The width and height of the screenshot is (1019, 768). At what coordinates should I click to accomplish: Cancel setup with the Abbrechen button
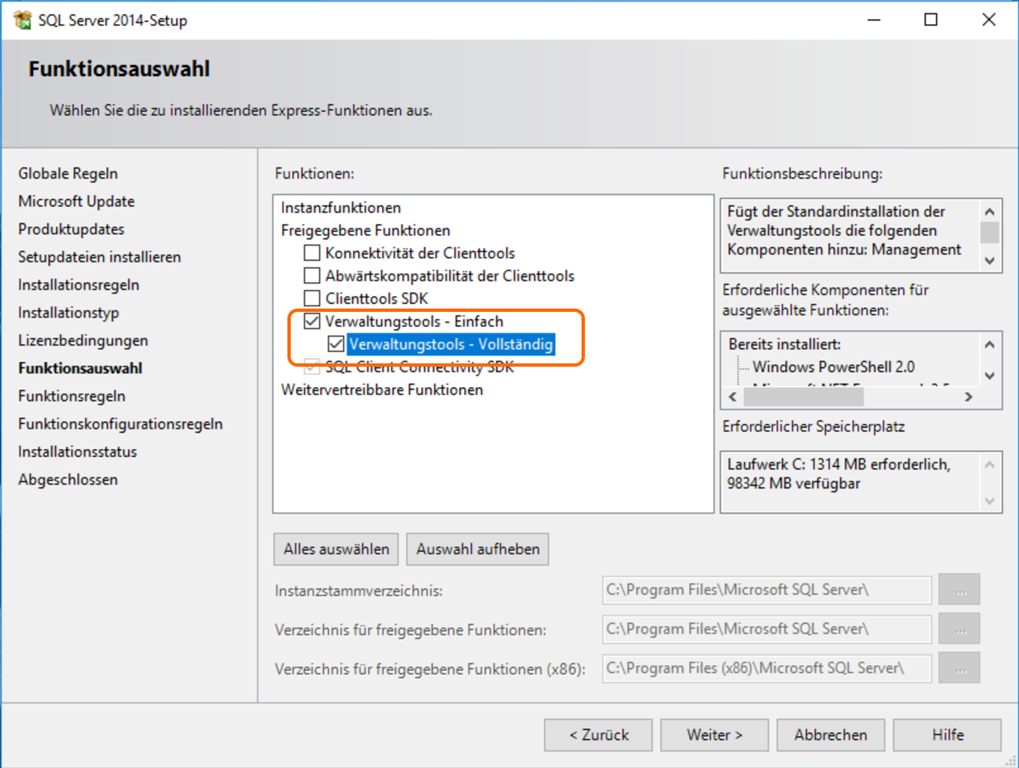coord(830,735)
